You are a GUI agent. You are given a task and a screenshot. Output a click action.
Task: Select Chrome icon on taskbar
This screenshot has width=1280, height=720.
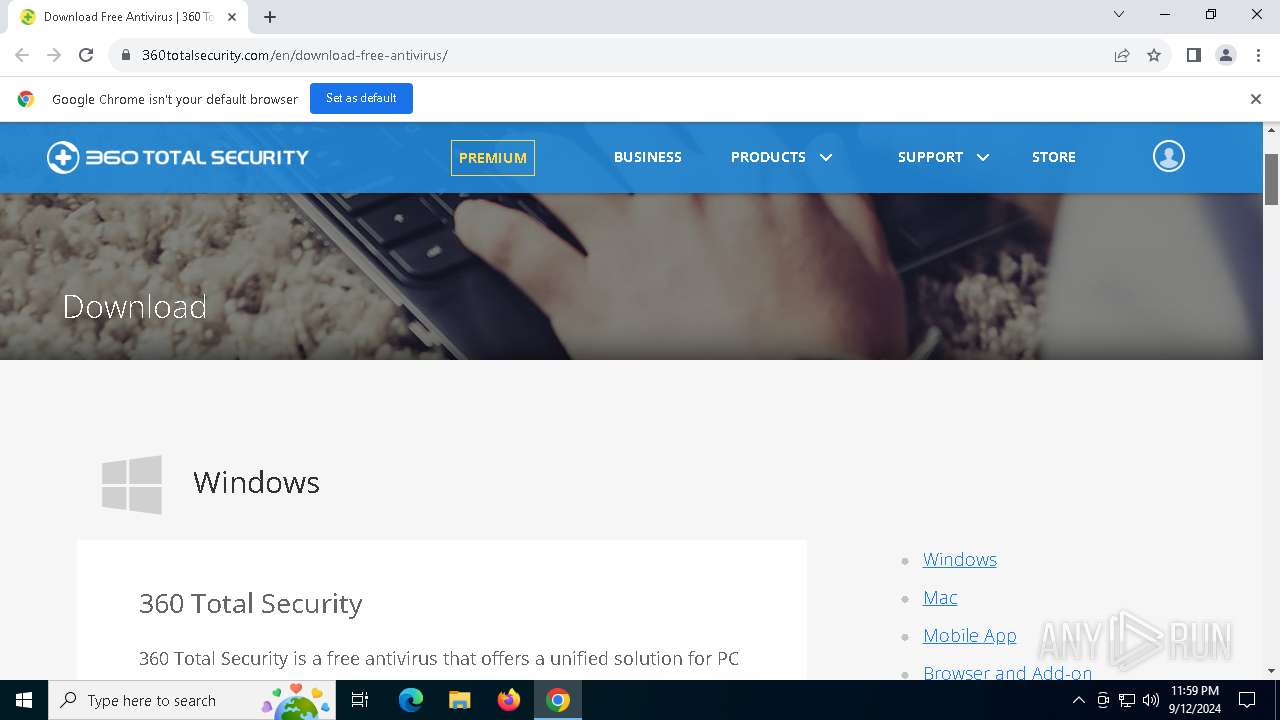coord(558,700)
